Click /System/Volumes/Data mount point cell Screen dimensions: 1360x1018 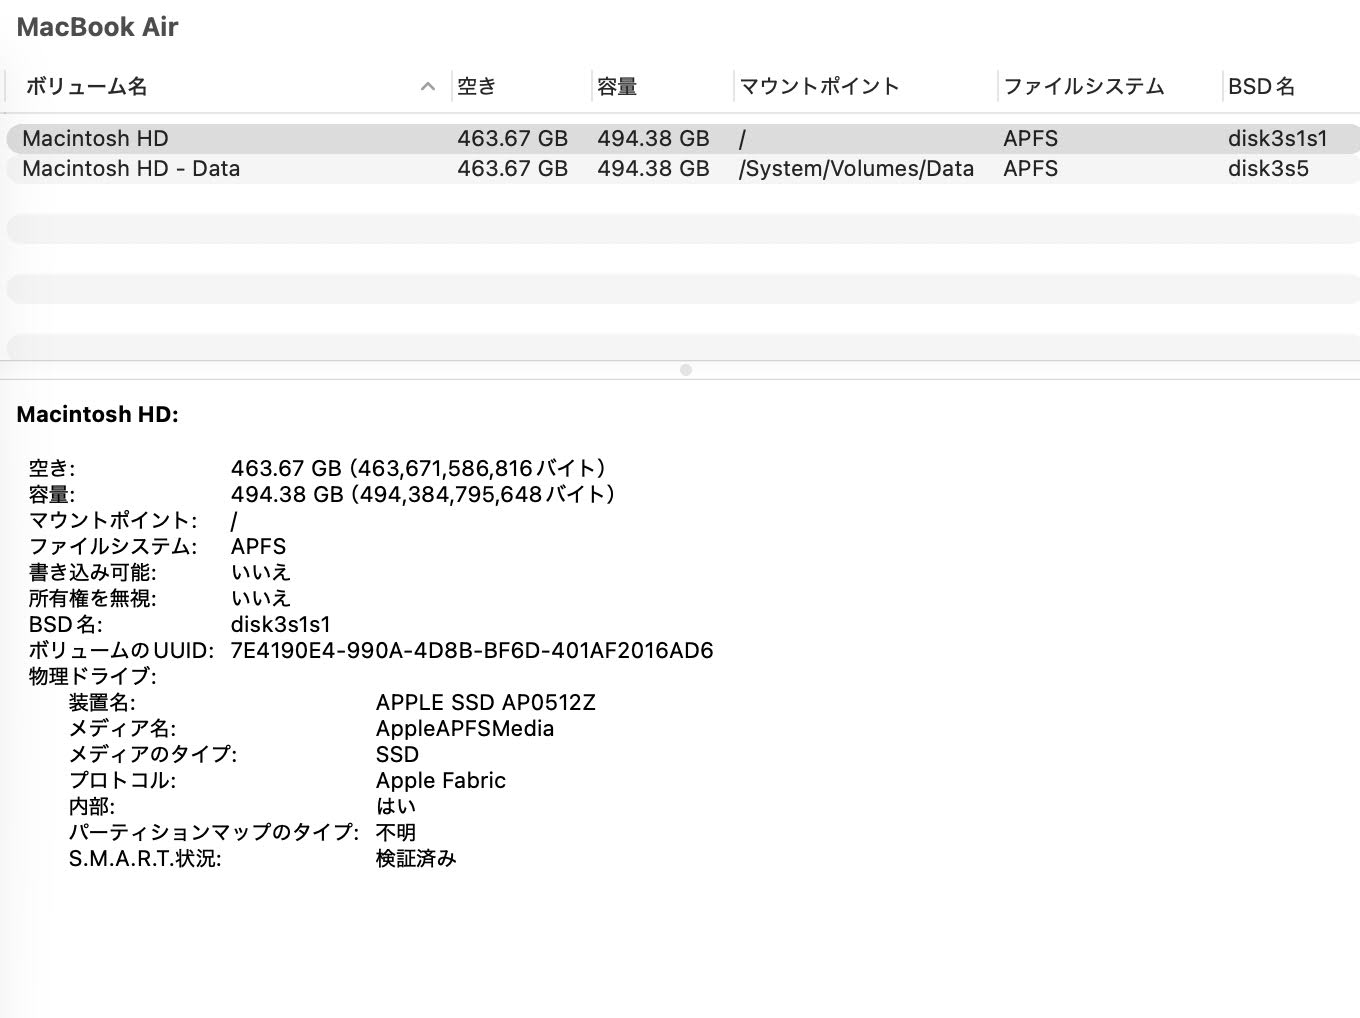pyautogui.click(x=856, y=168)
